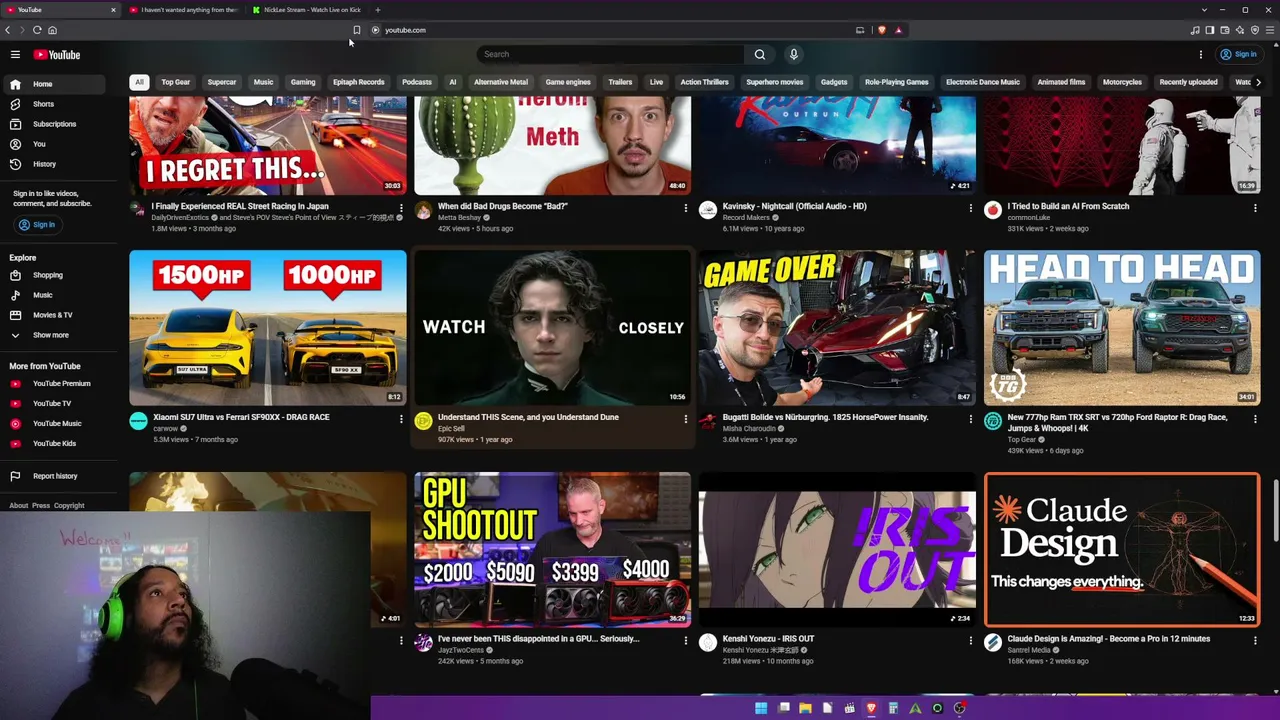
Task: Click the sidebar Sign in button
Action: click(37, 224)
